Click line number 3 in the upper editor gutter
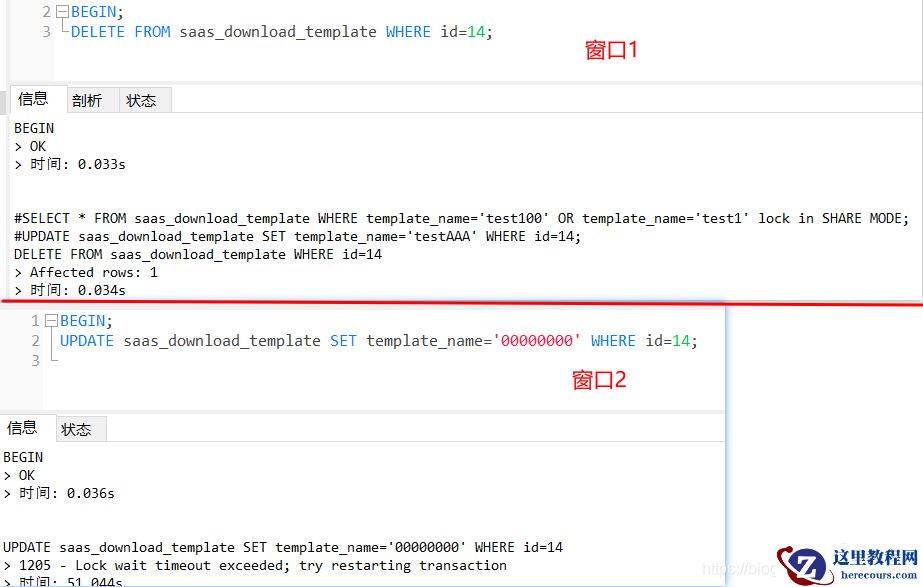923x587 pixels. pos(47,32)
